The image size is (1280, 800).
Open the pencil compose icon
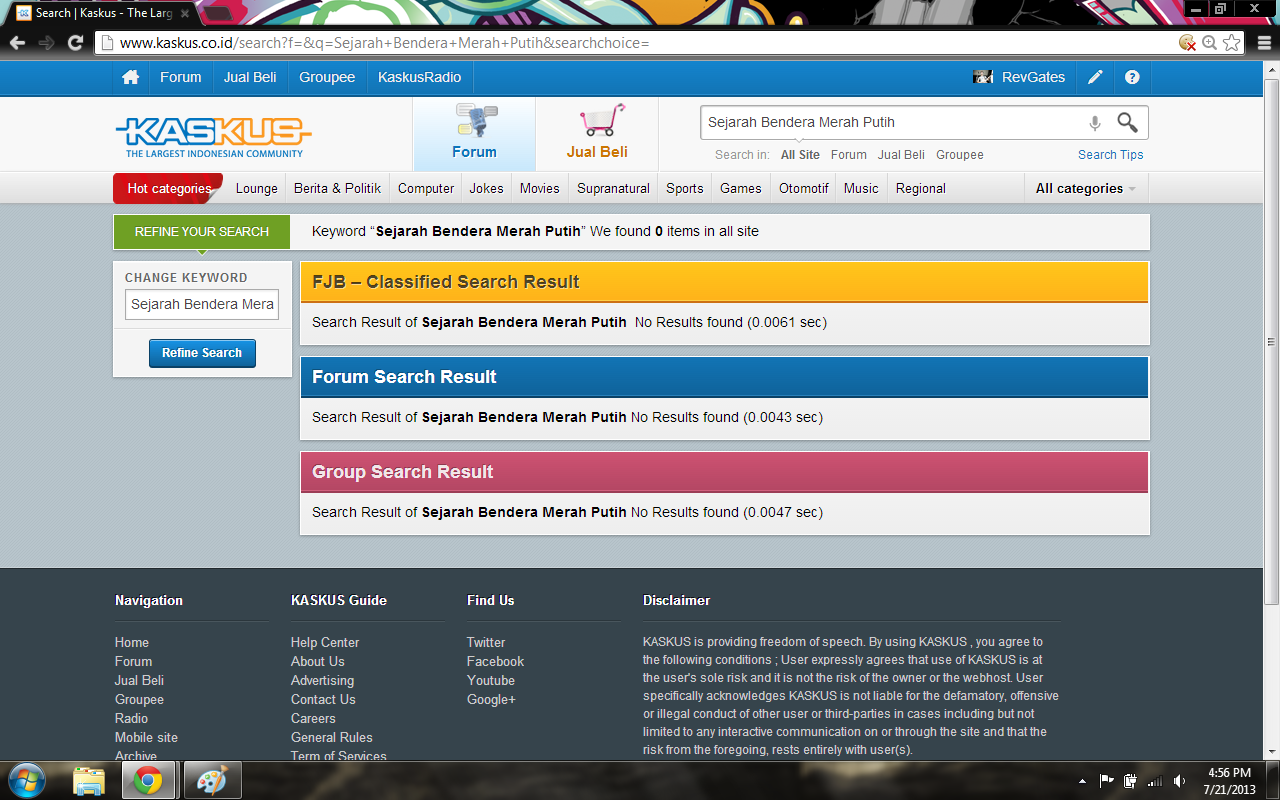click(x=1096, y=77)
